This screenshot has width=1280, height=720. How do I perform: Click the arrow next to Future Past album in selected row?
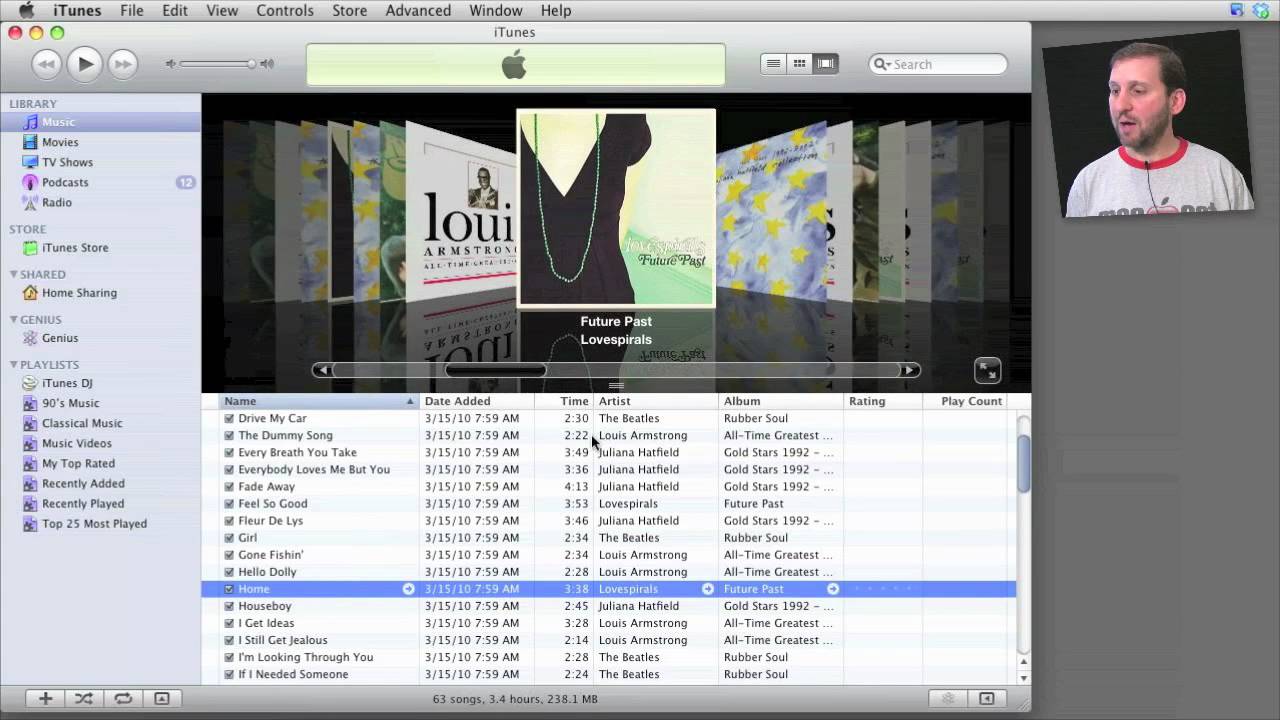pyautogui.click(x=832, y=589)
